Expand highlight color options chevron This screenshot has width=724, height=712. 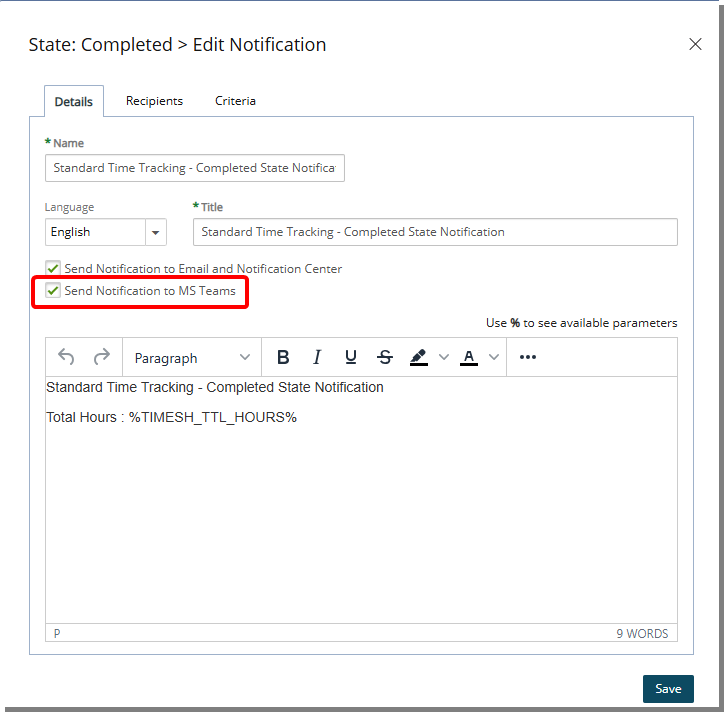(444, 357)
